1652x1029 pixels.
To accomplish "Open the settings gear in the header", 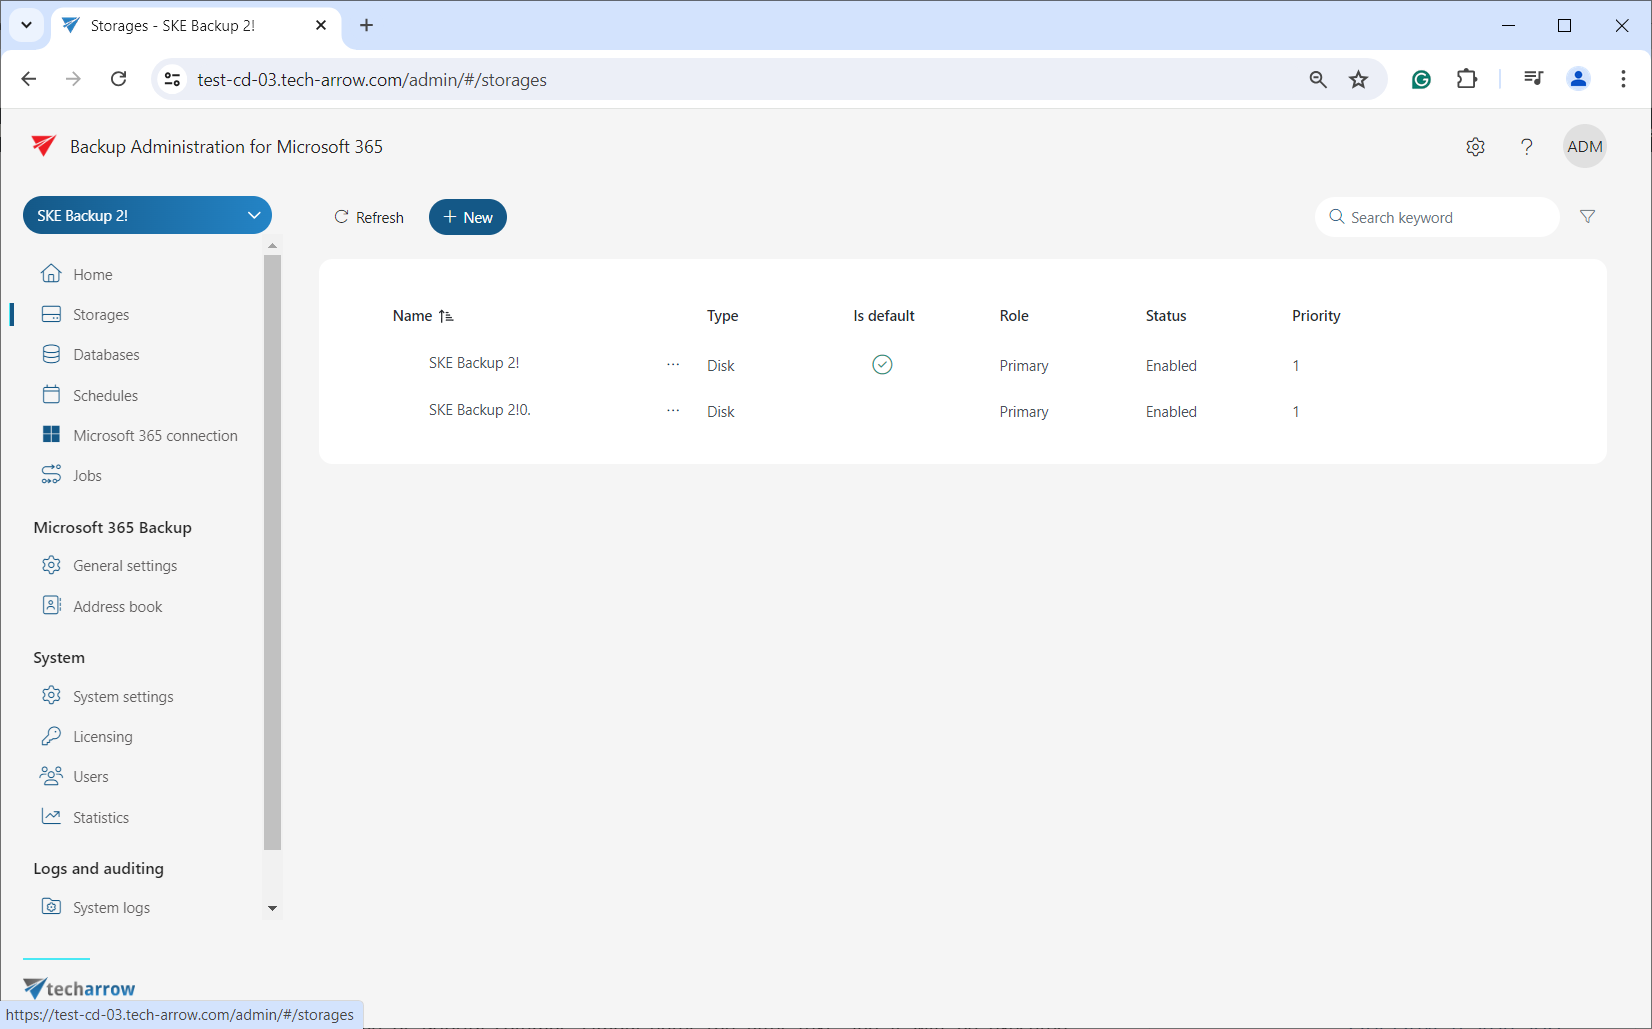I will pyautogui.click(x=1475, y=147).
